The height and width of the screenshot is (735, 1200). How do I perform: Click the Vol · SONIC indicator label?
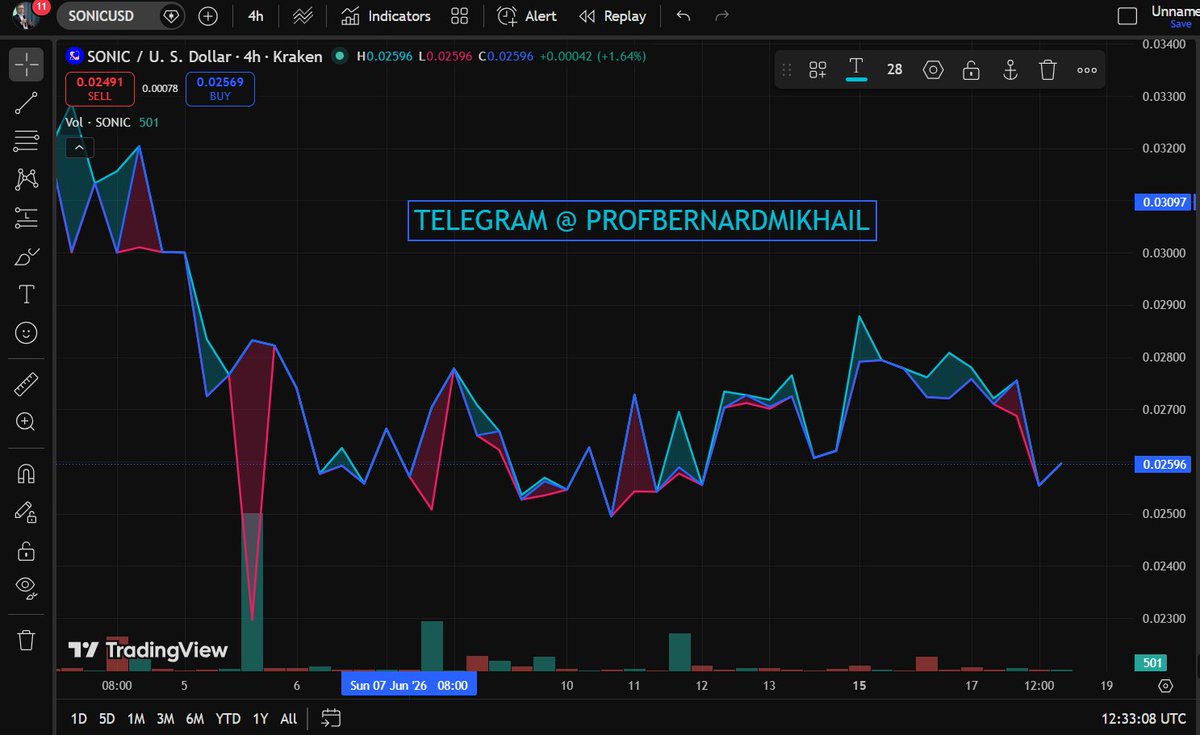(x=98, y=122)
